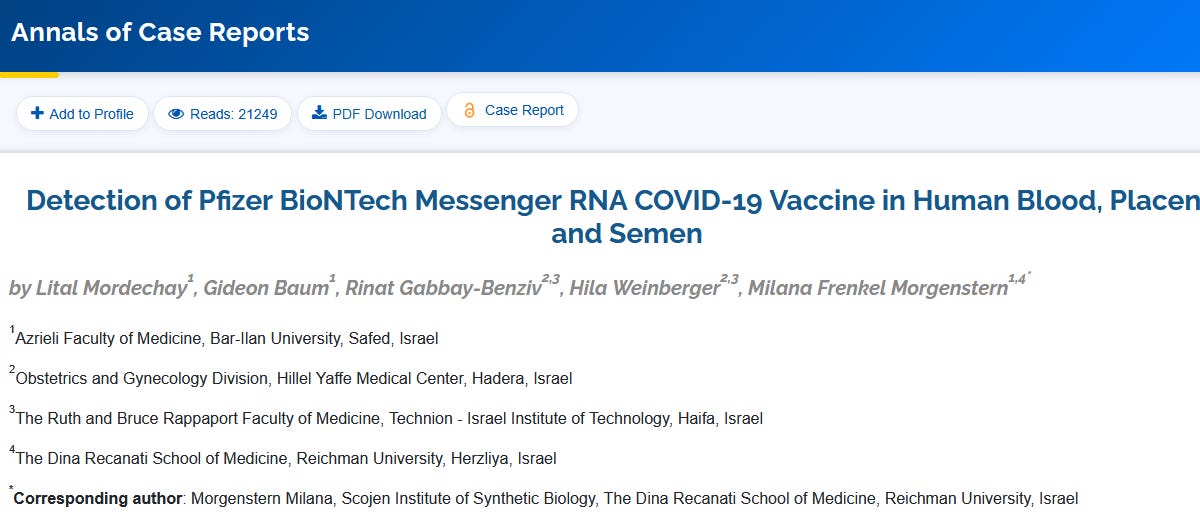Click the bold Corresponding author label

point(98,498)
